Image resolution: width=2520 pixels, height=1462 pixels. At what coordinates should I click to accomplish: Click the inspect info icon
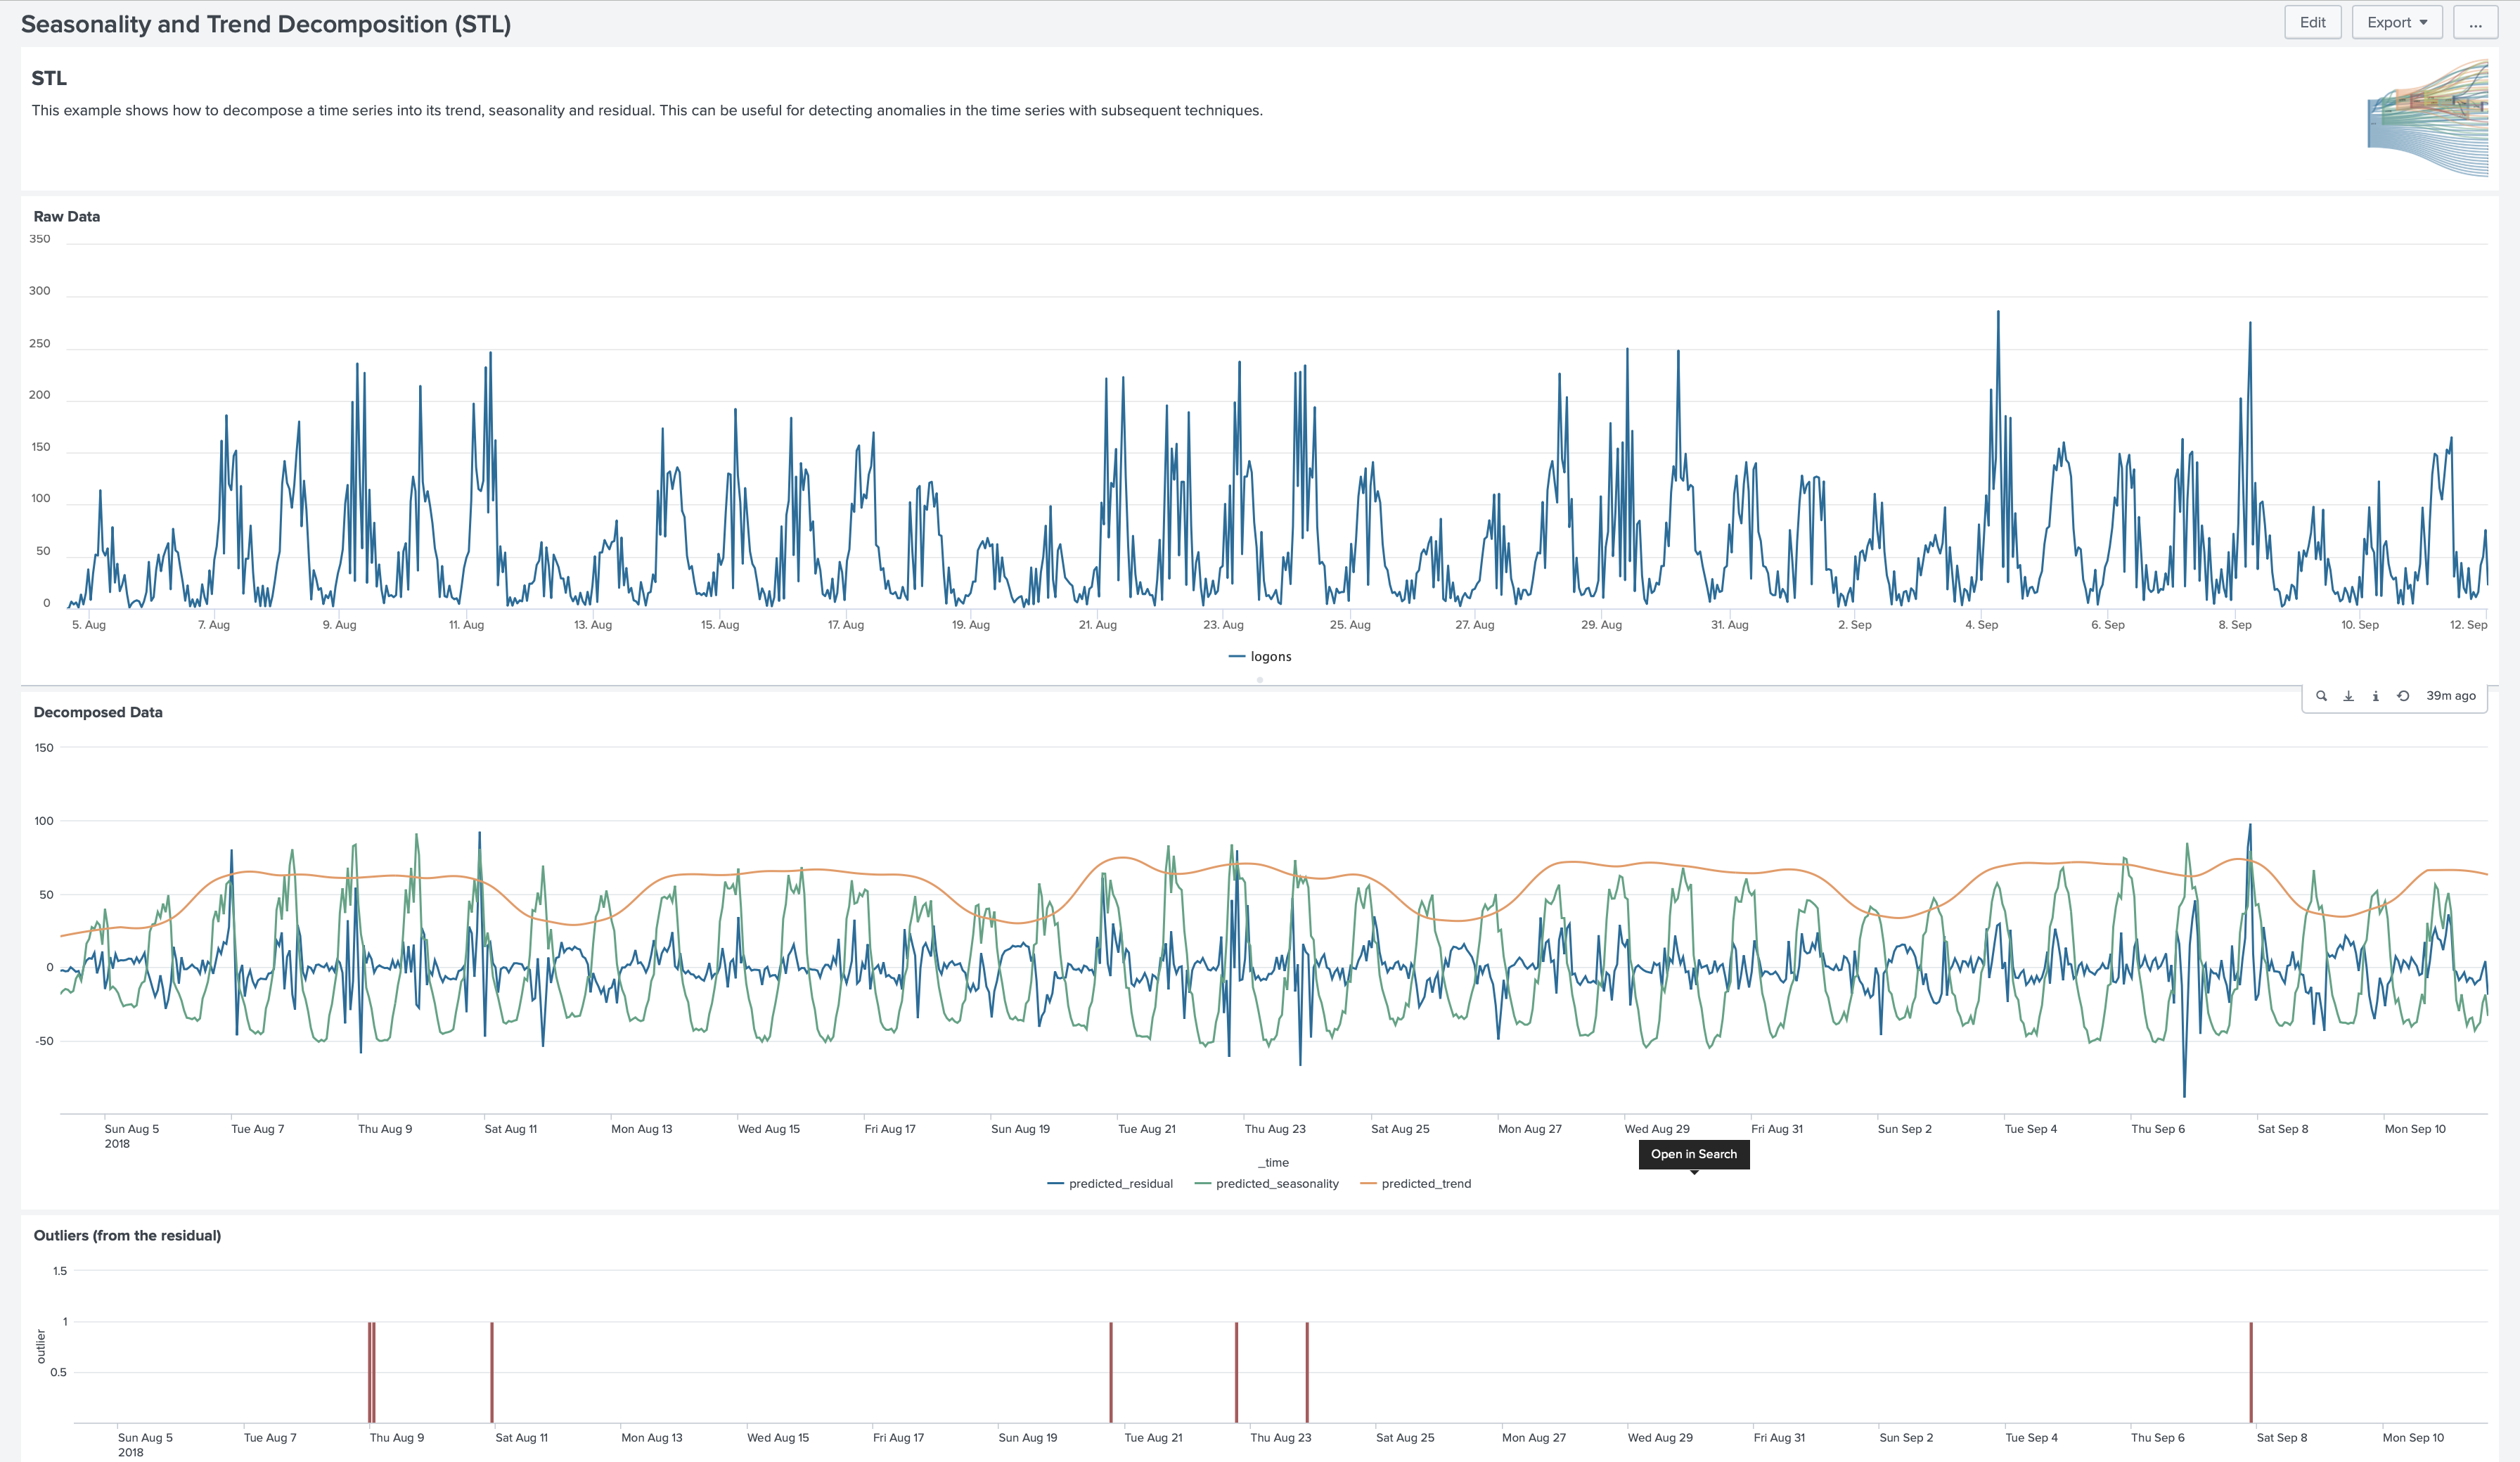(x=2375, y=696)
